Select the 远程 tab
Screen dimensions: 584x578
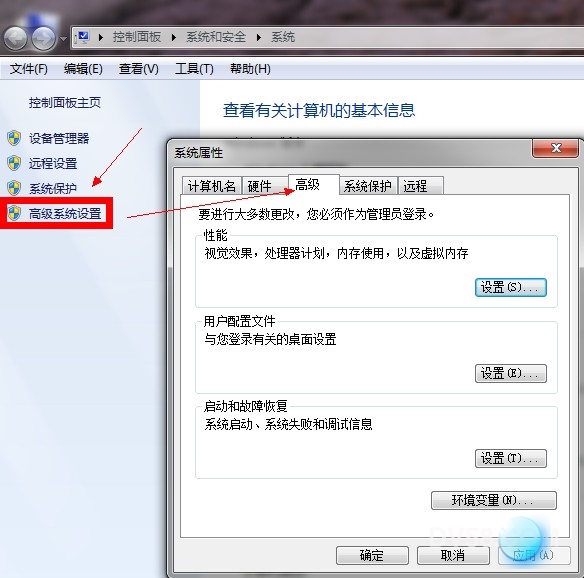click(420, 186)
